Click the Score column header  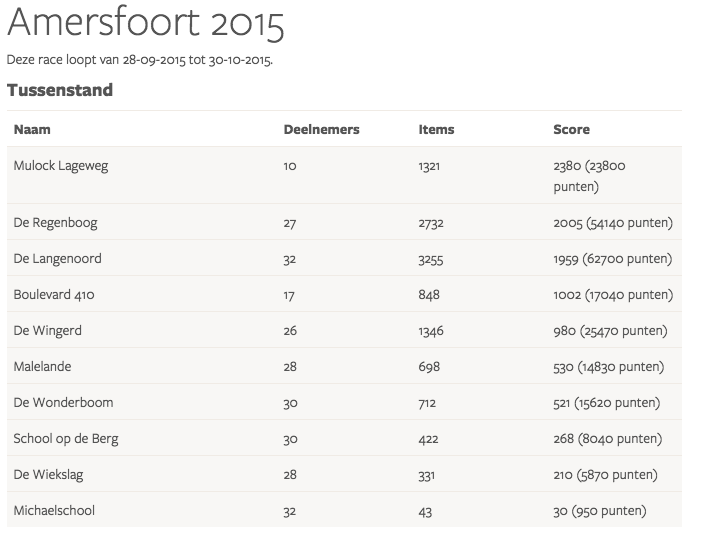click(571, 129)
